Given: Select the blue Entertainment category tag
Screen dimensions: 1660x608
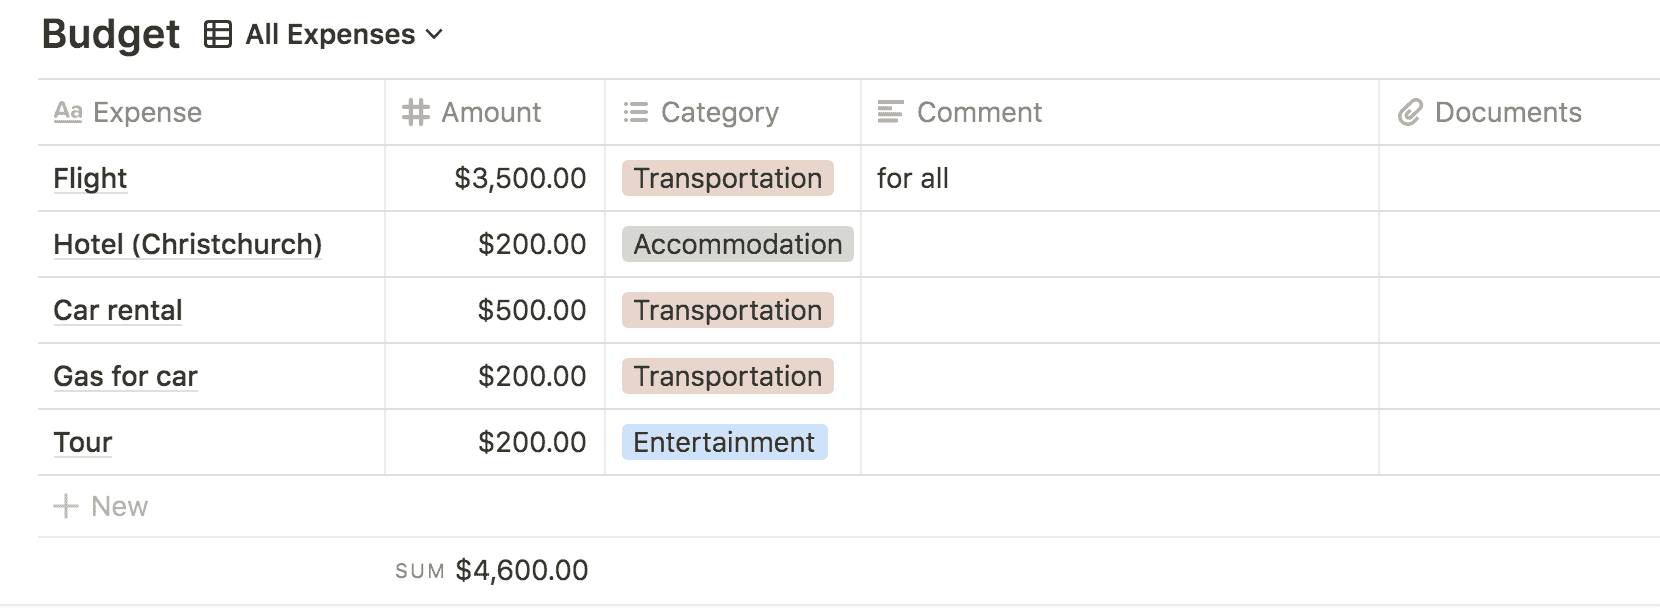Looking at the screenshot, I should [x=724, y=442].
